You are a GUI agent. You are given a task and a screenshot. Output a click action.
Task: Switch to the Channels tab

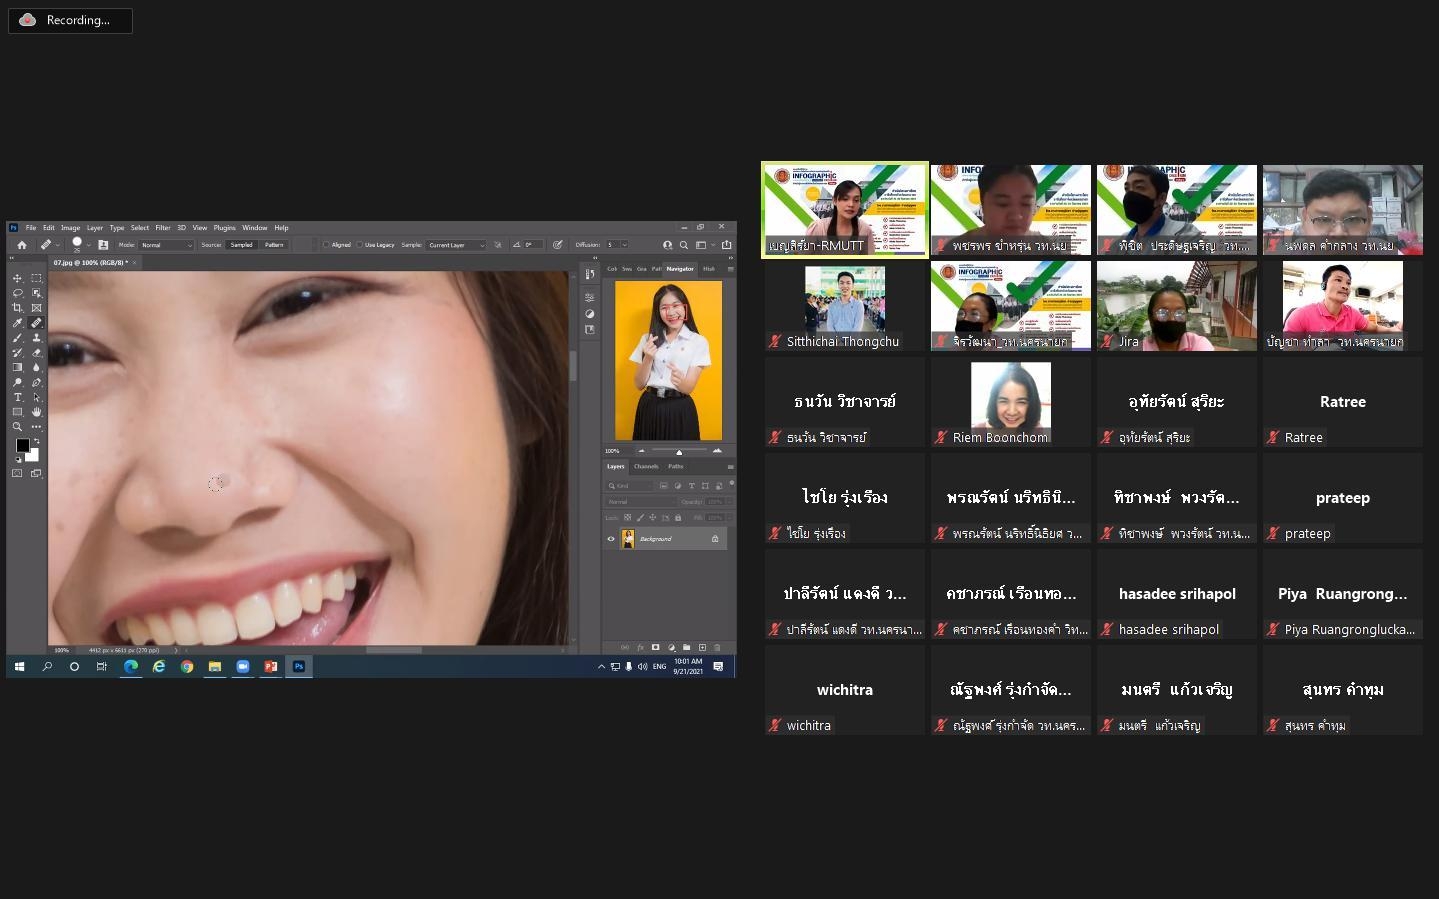pyautogui.click(x=646, y=466)
